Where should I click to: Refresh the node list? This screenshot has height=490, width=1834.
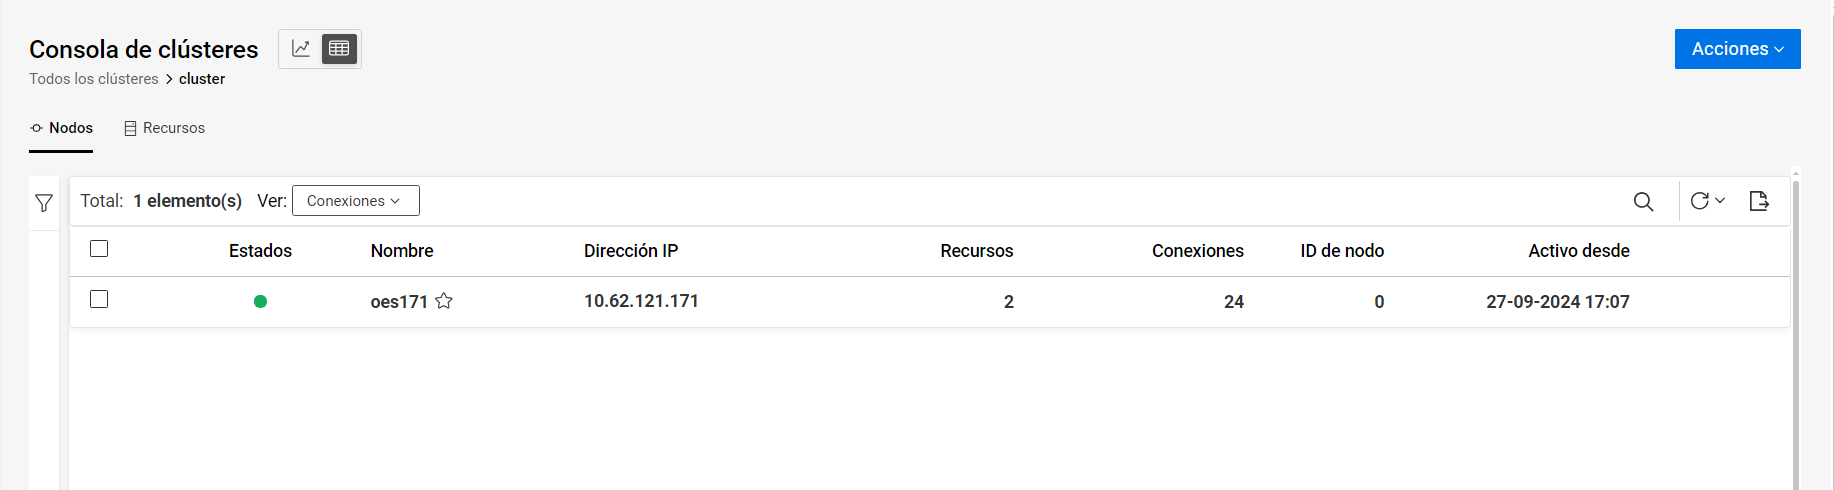click(x=1699, y=201)
